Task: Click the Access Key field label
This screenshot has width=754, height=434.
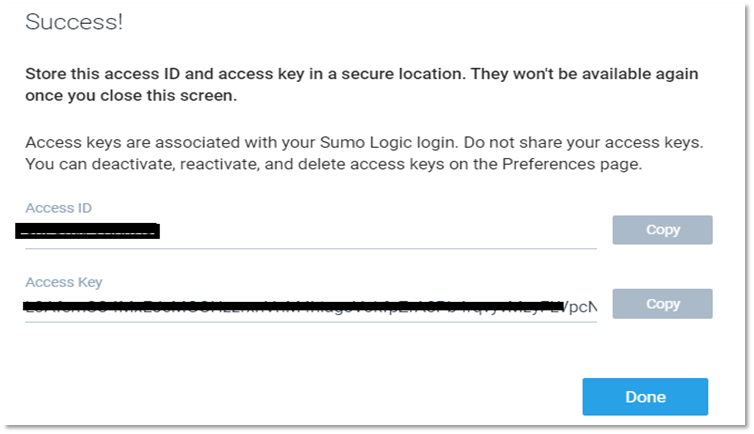Action: [63, 282]
